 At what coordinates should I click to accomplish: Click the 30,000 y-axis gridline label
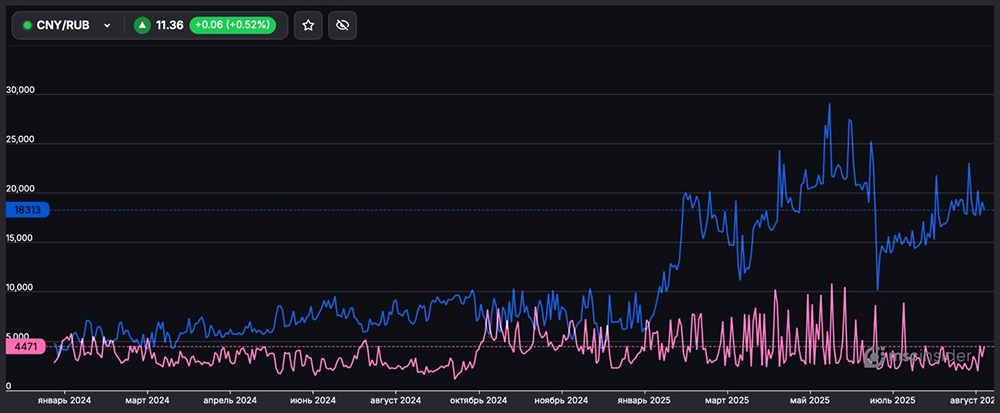click(20, 91)
